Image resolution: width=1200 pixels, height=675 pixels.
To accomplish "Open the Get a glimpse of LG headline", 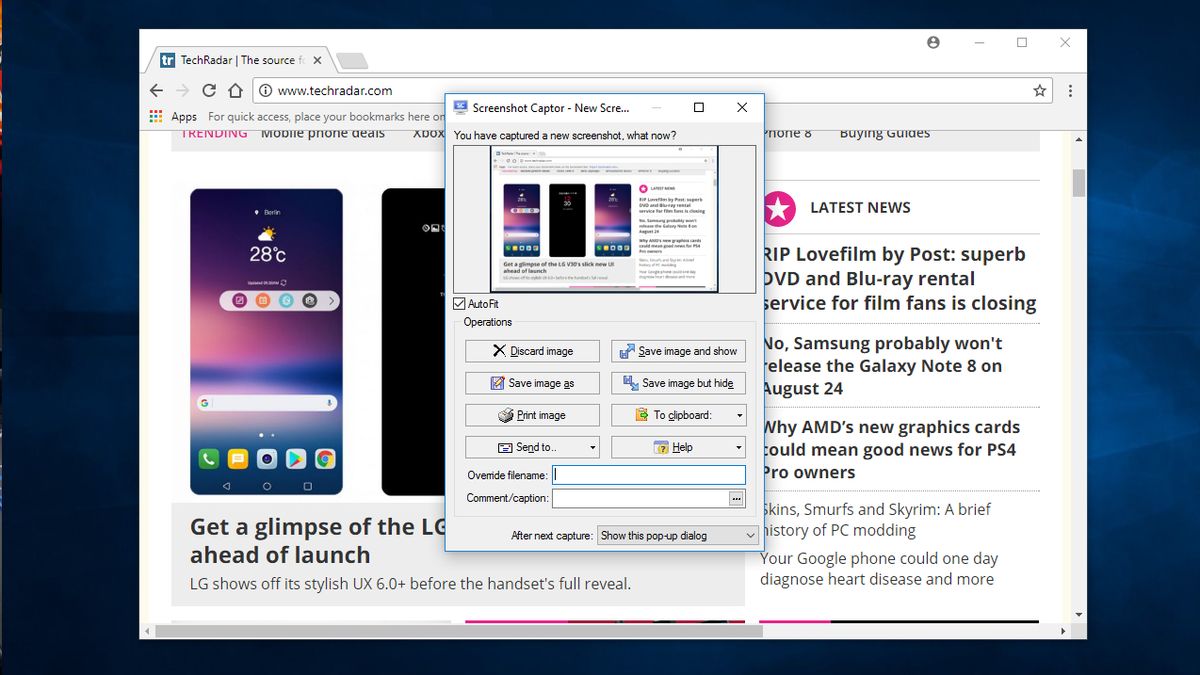I will coord(318,541).
